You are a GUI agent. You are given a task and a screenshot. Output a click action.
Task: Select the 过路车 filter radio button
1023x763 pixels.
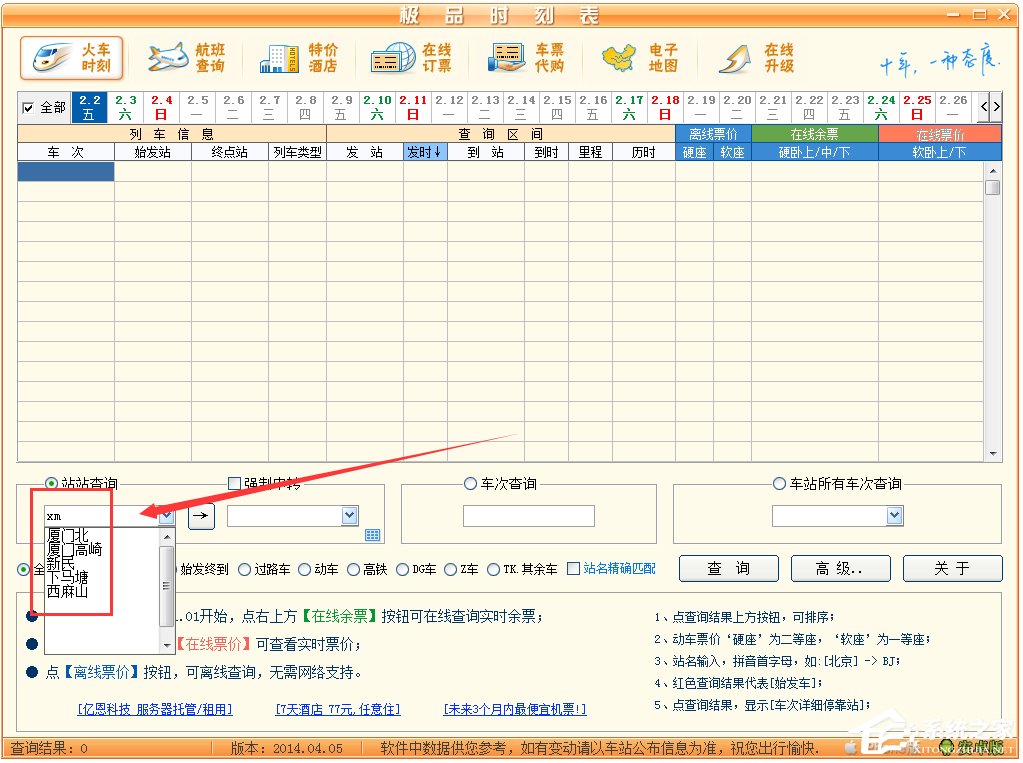(x=245, y=570)
